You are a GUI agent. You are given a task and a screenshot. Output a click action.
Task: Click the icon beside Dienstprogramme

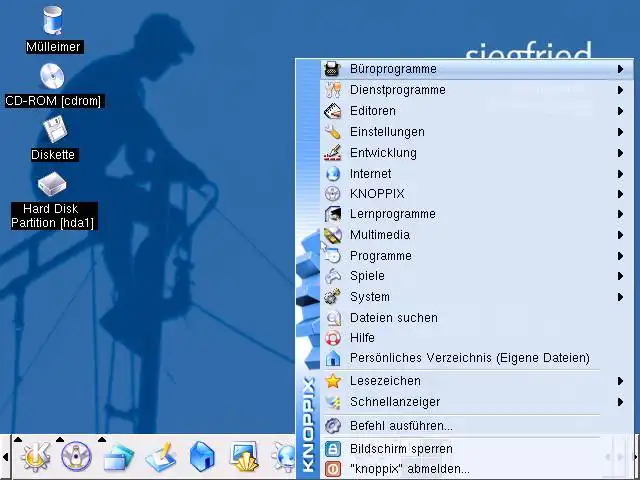pos(333,90)
